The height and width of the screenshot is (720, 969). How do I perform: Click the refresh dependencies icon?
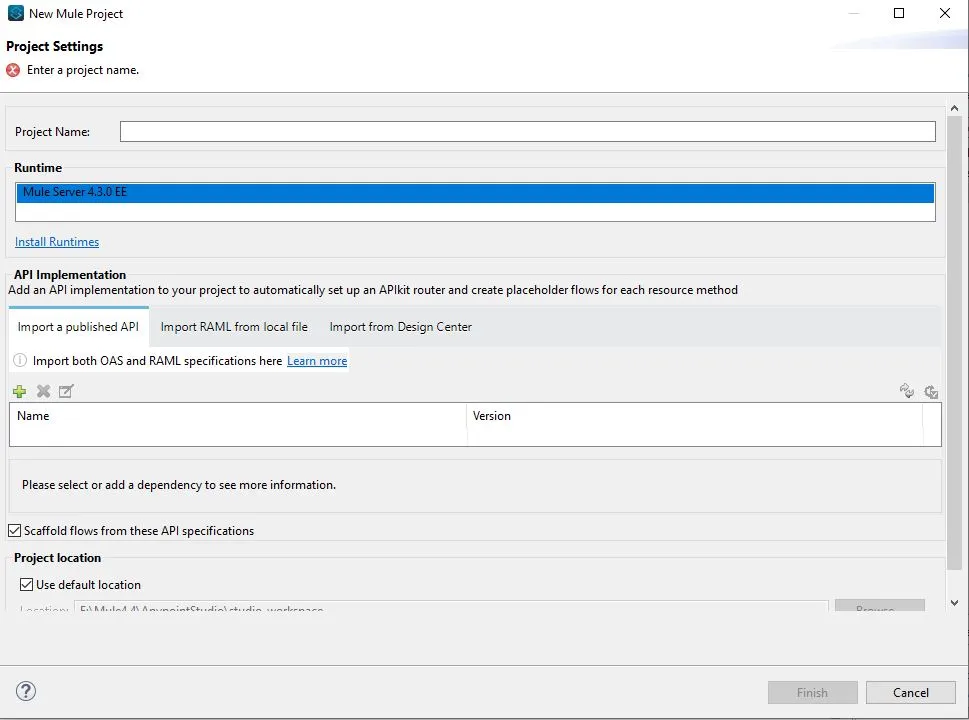tap(907, 391)
